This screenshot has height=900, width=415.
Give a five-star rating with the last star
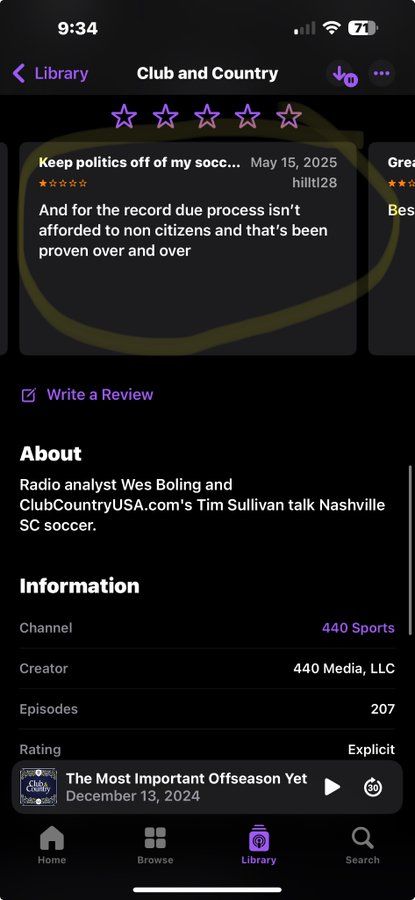[289, 117]
